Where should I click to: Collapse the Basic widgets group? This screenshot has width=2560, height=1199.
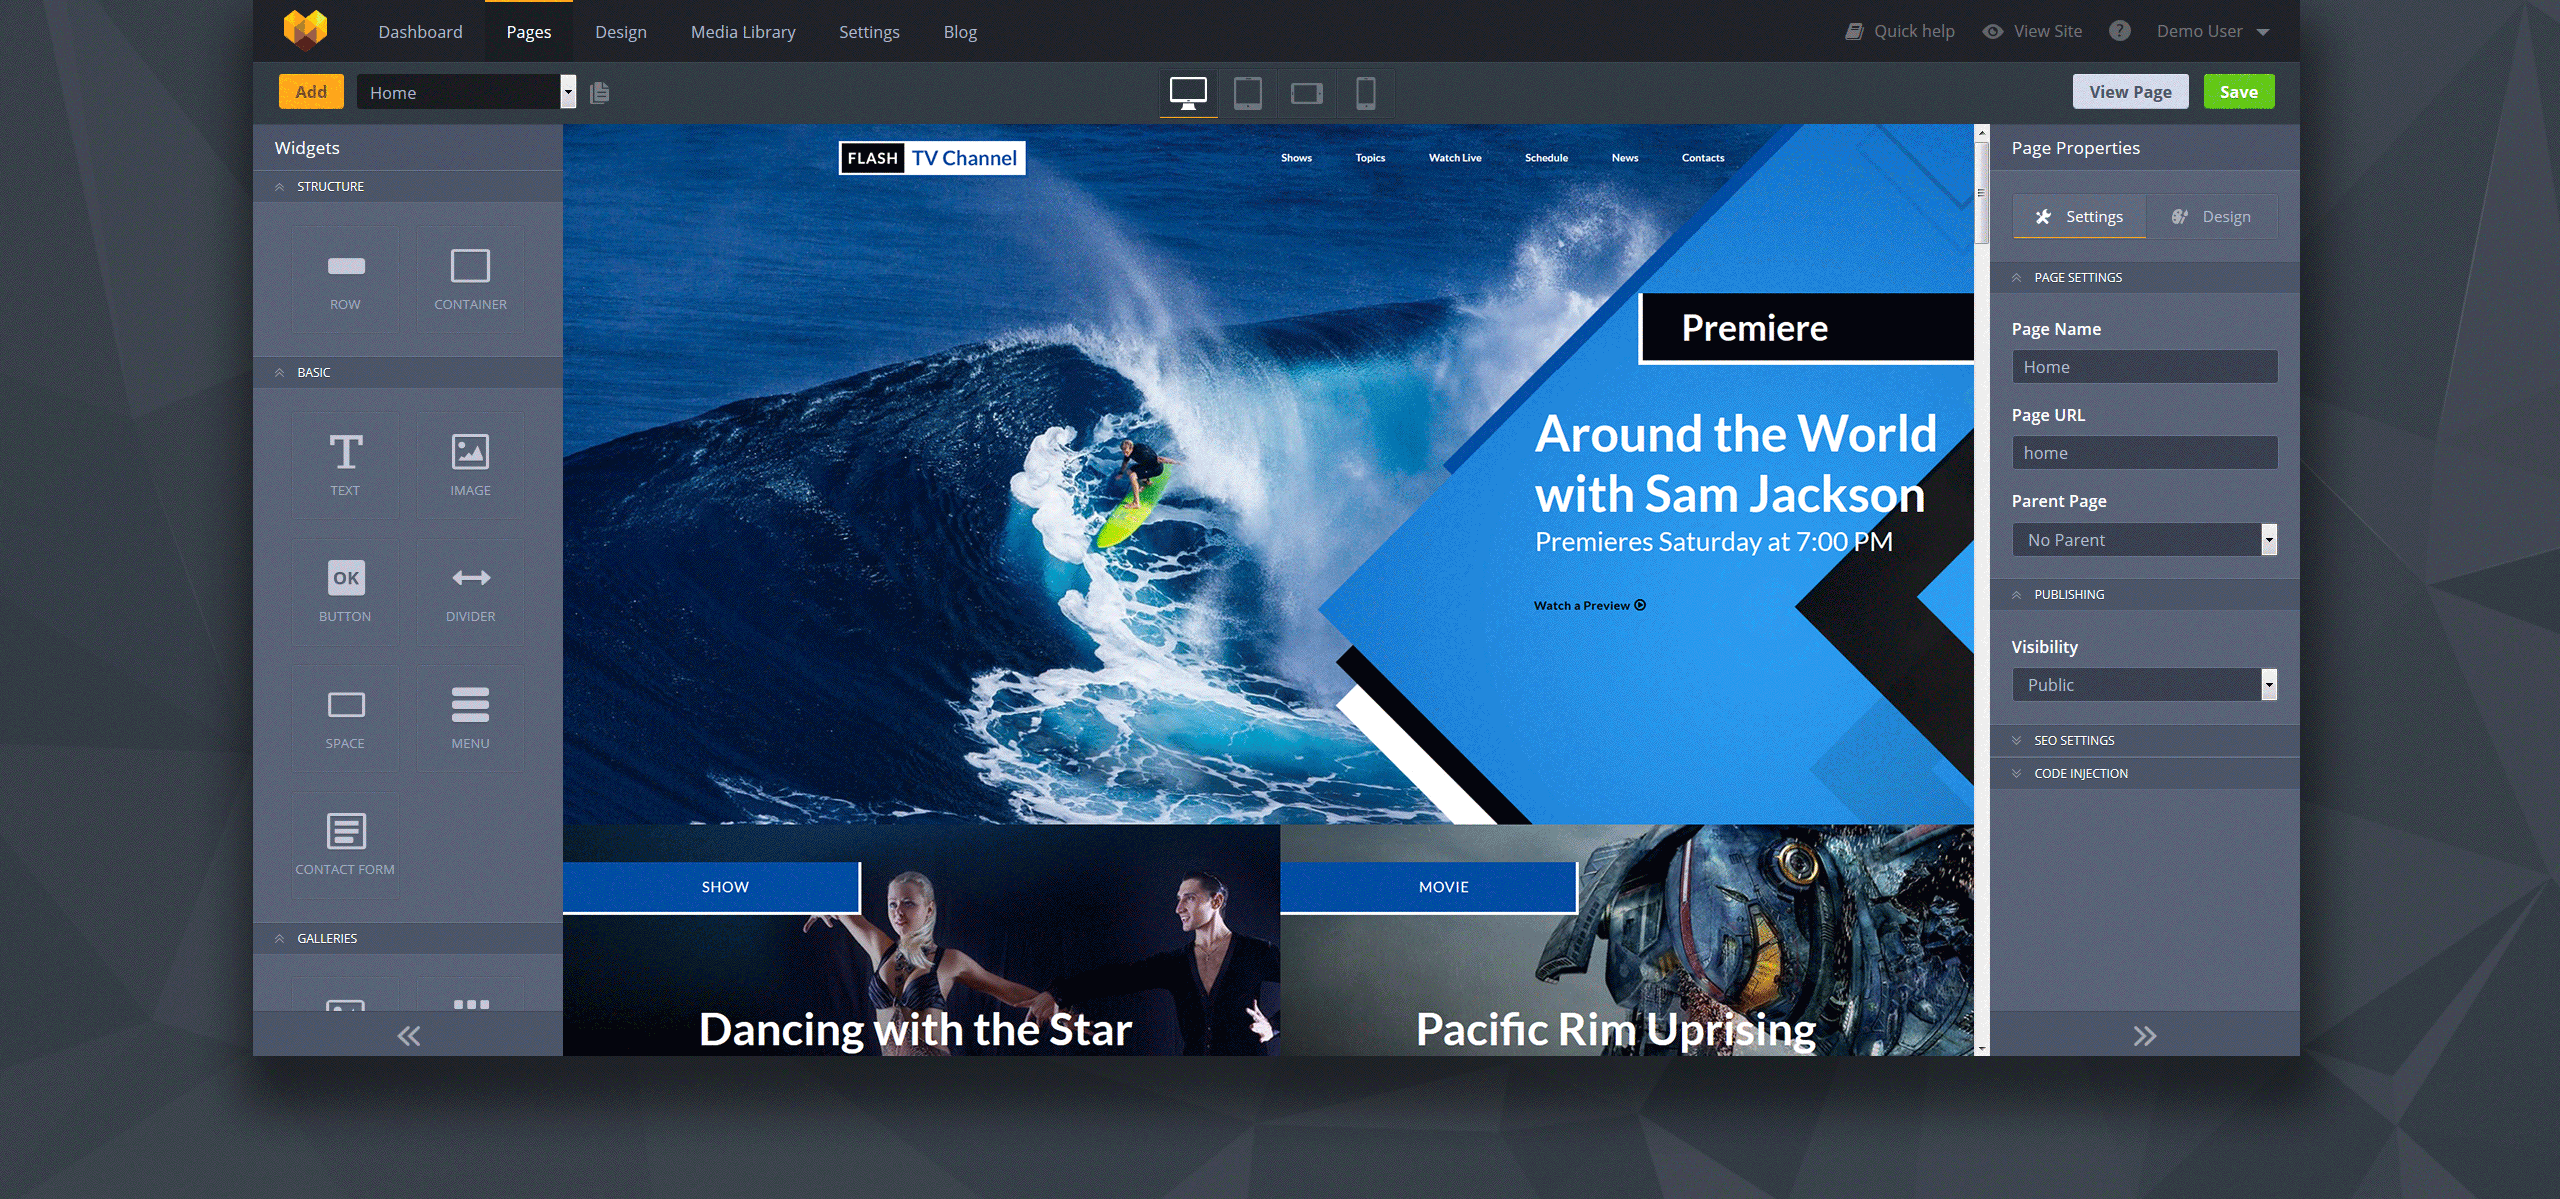coord(408,372)
